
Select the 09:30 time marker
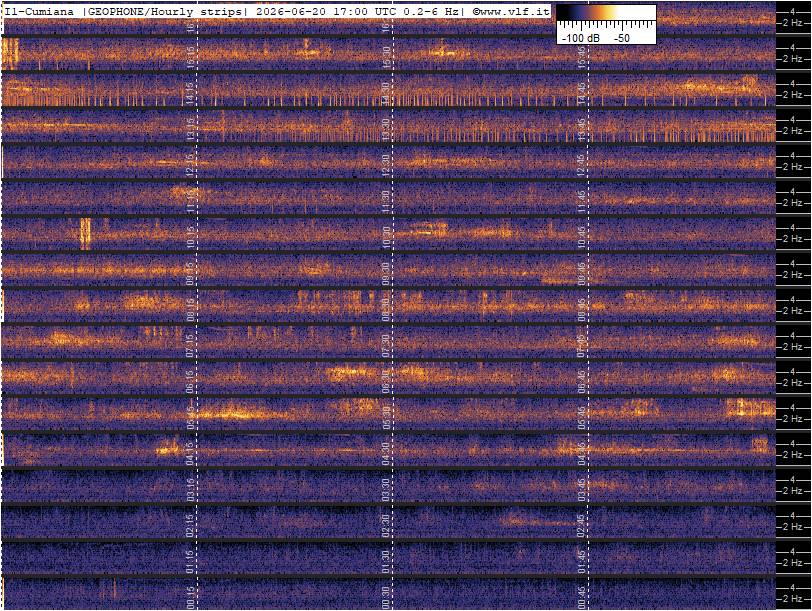386,273
